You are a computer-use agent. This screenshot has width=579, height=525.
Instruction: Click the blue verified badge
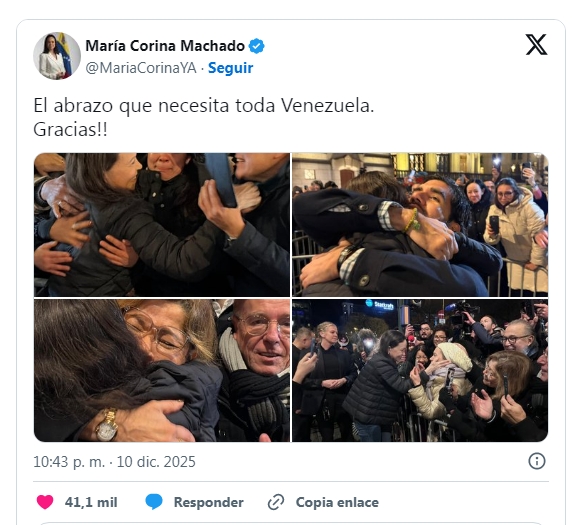(x=256, y=46)
